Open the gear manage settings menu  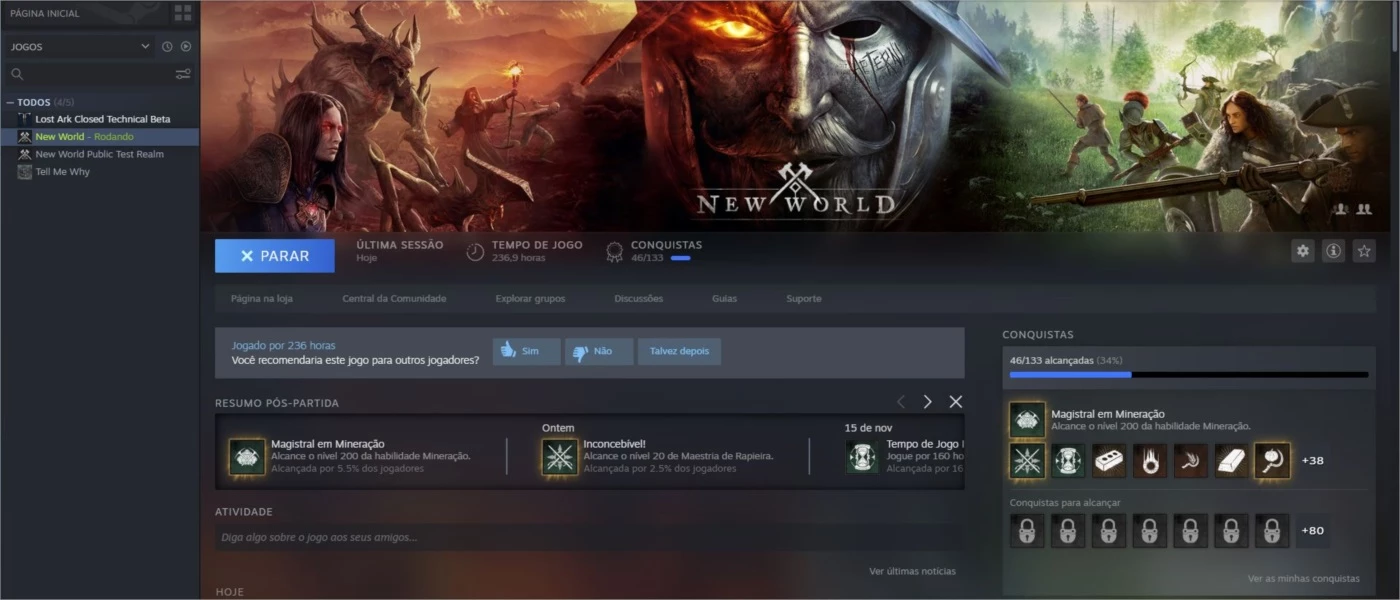pyautogui.click(x=1302, y=251)
